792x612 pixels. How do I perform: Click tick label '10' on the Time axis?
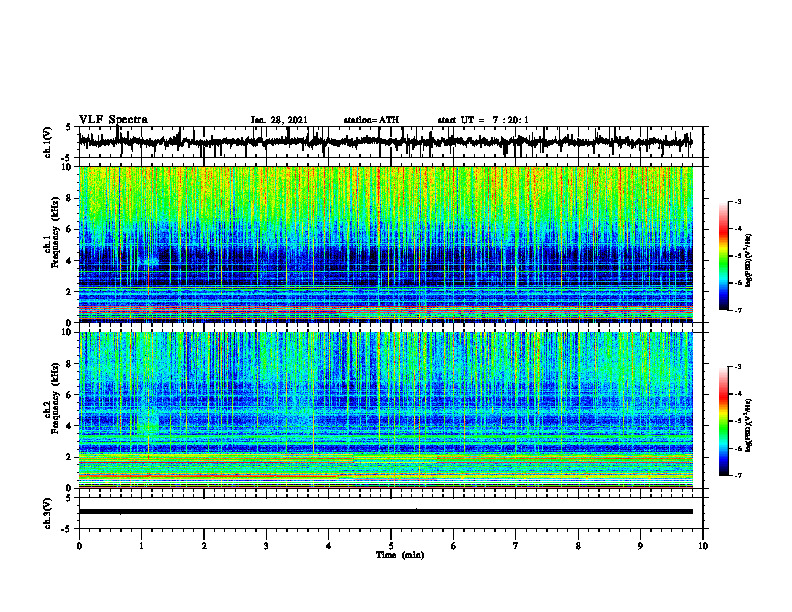pos(703,546)
